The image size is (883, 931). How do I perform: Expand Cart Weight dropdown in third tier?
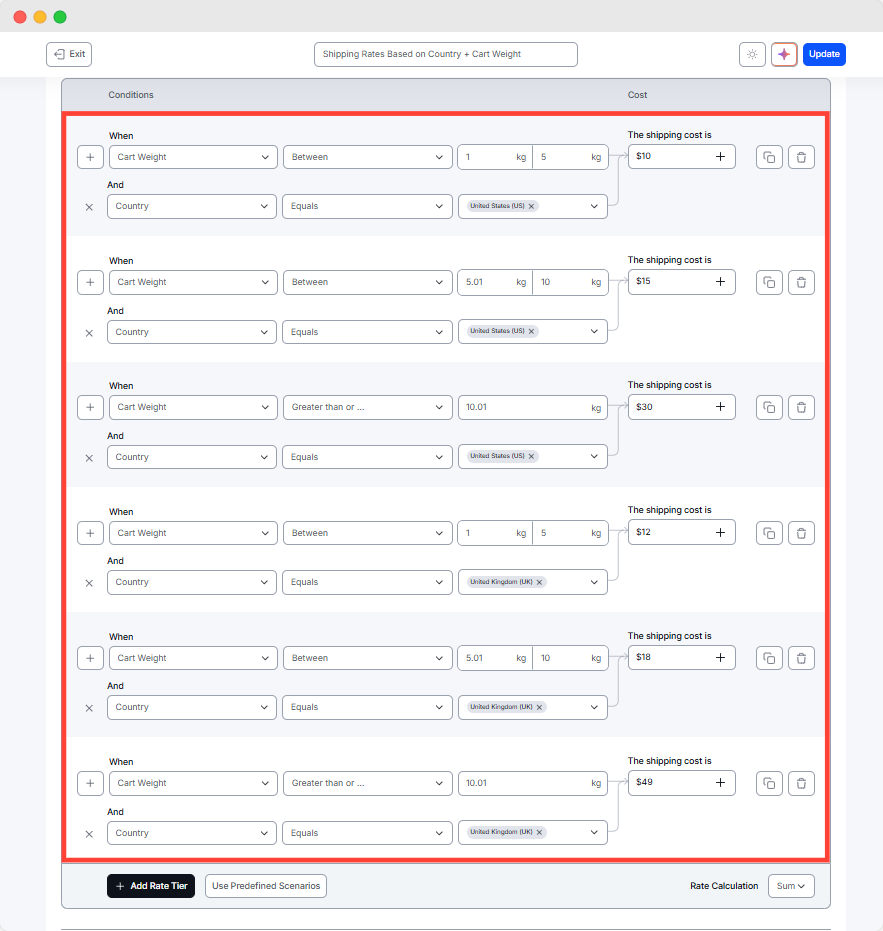[x=191, y=407]
